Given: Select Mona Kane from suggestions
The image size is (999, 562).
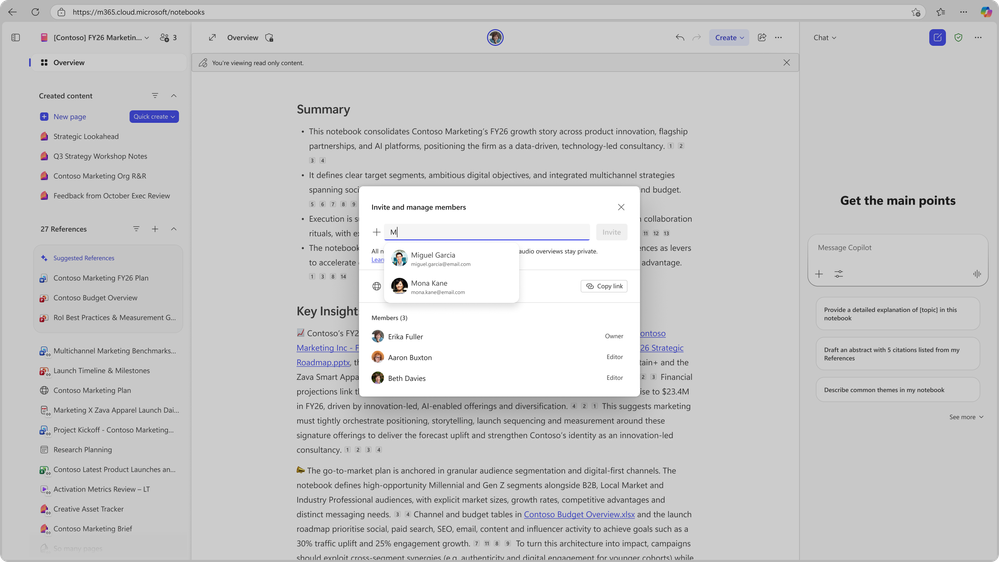Looking at the screenshot, I should (451, 287).
